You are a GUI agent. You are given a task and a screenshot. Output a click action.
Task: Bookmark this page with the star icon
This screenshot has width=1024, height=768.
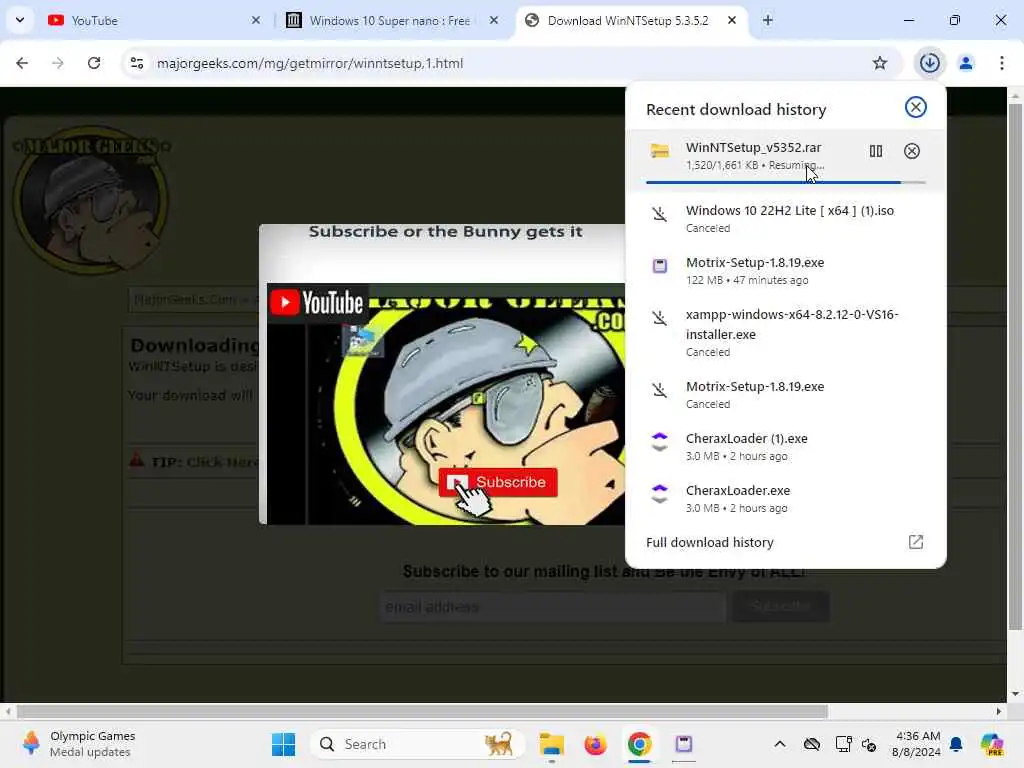click(x=880, y=63)
